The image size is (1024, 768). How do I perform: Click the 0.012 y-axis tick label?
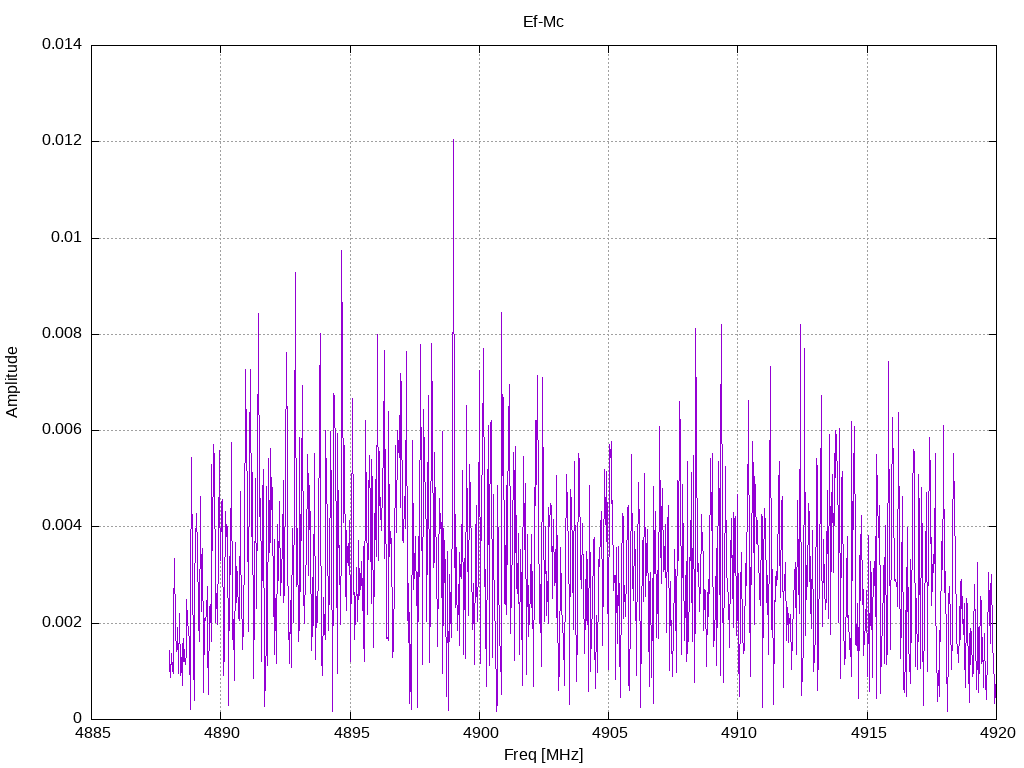[x=62, y=140]
